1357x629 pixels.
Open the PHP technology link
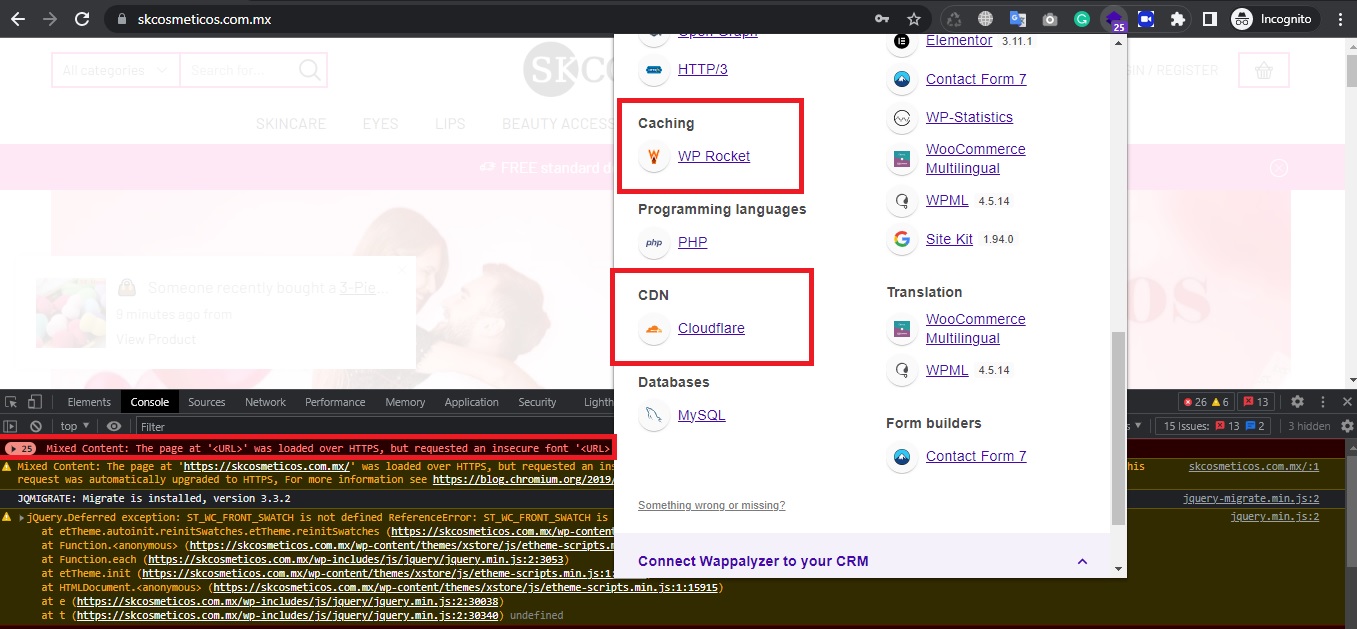[x=692, y=242]
